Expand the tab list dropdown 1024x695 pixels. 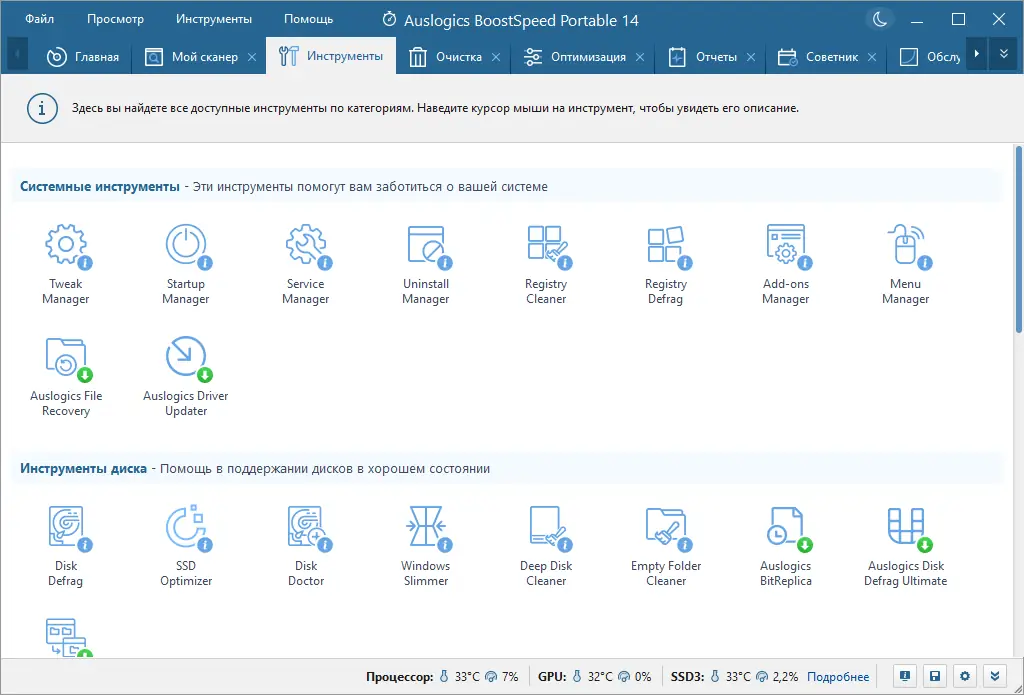1003,54
